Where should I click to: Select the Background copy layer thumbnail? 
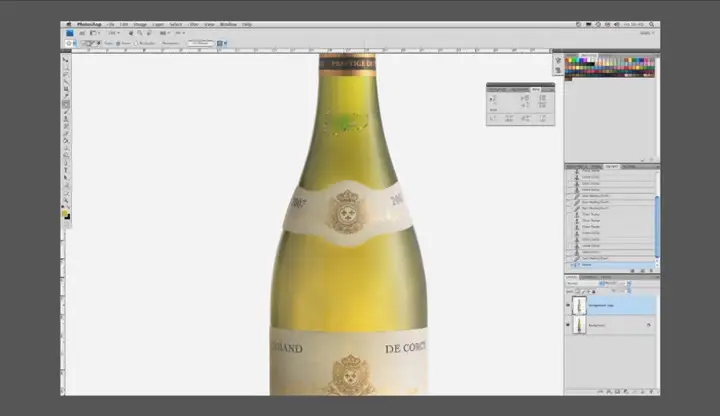coord(579,305)
